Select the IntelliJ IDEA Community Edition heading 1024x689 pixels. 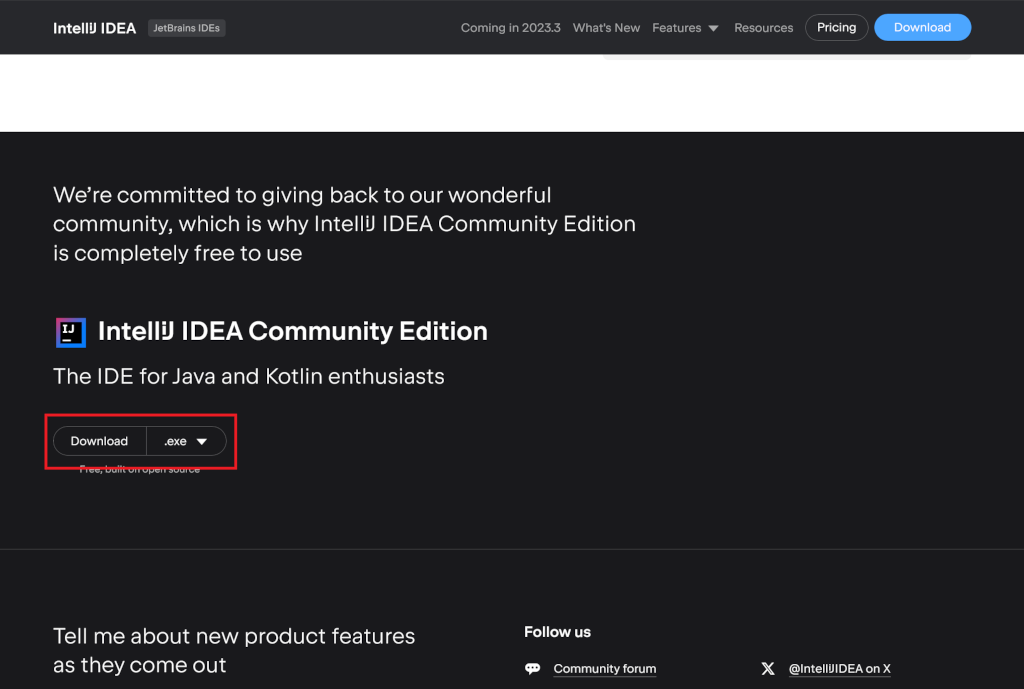pos(293,331)
